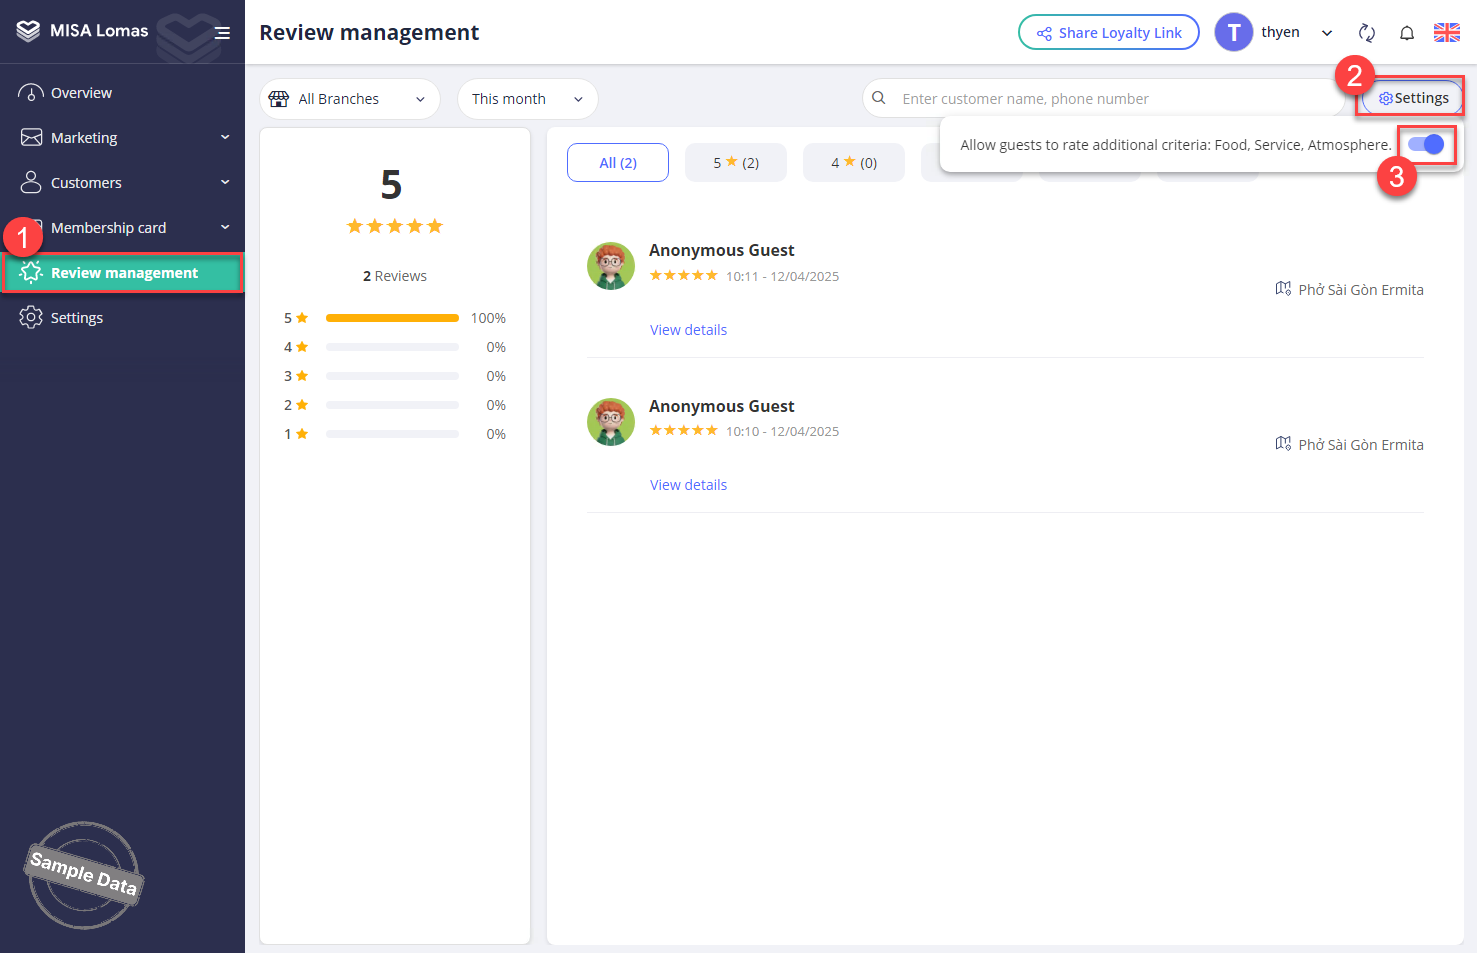Click the notification bell icon
This screenshot has height=953, width=1477.
click(x=1406, y=33)
